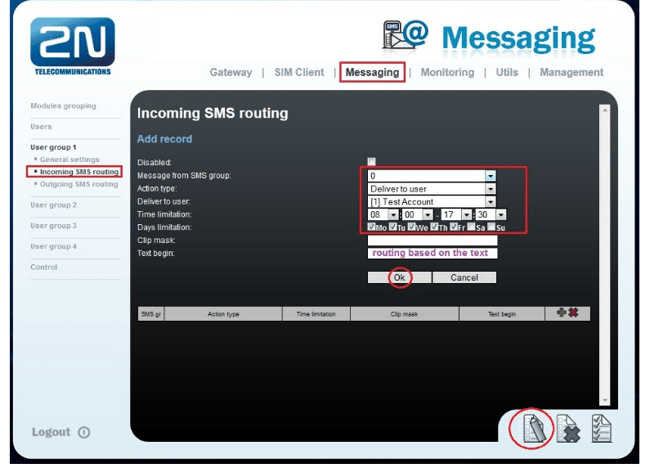Click the Ok button
The width and height of the screenshot is (650, 468).
[x=399, y=278]
